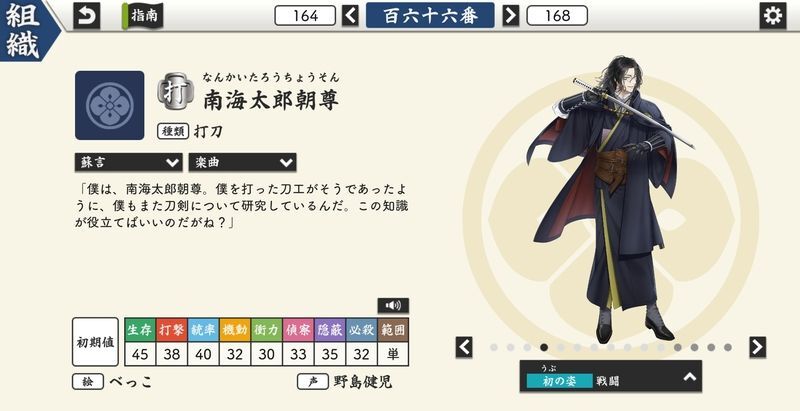Play voice with the speaker icon
This screenshot has width=800, height=411.
point(393,305)
